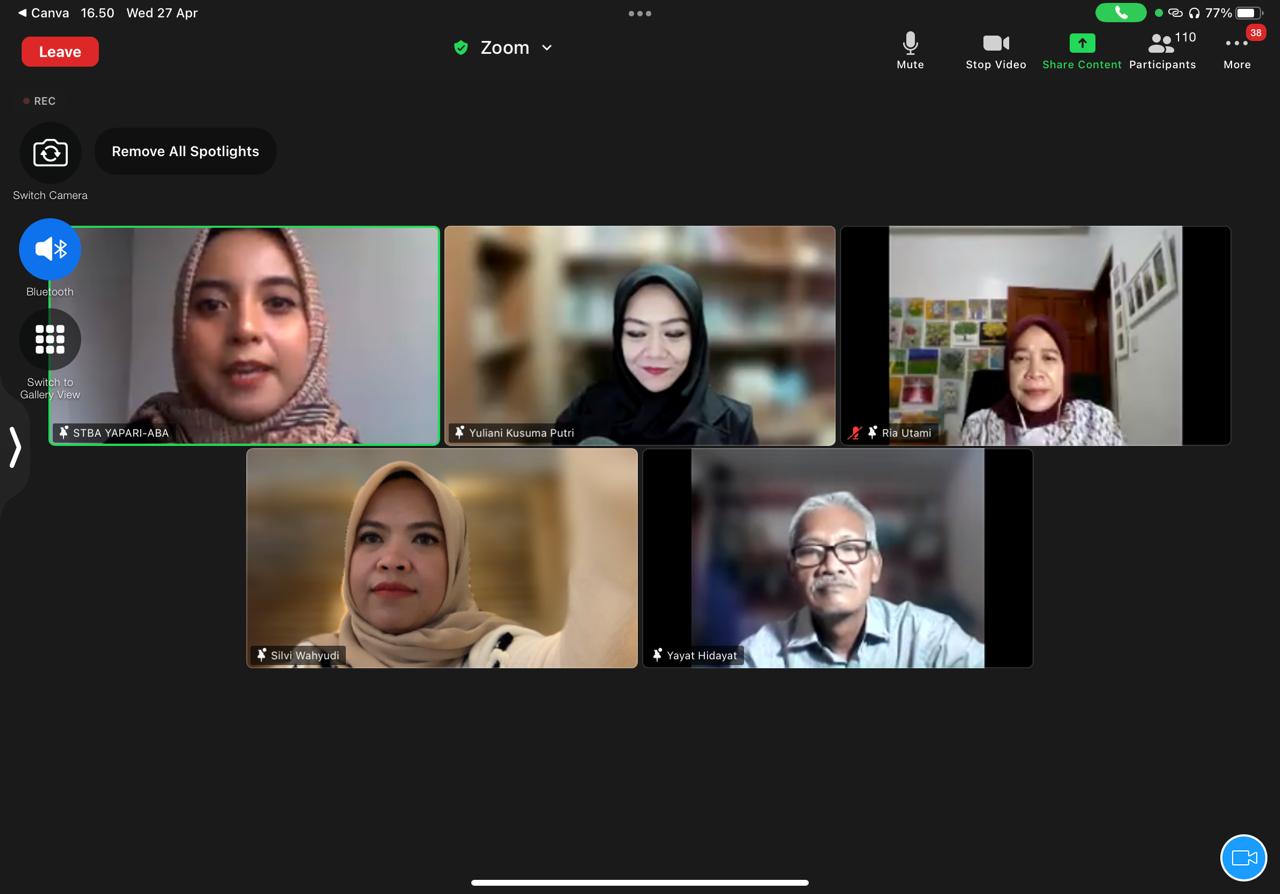Tap the home indicator bar
Viewport: 1280px width, 894px height.
pos(640,883)
